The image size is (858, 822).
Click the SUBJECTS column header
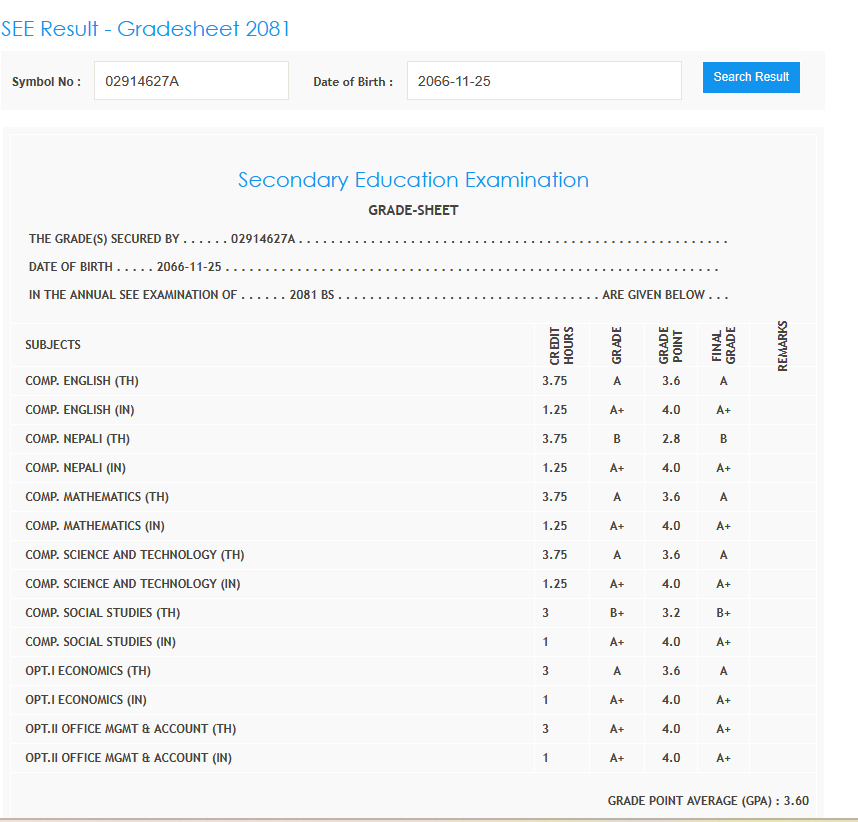[x=53, y=345]
